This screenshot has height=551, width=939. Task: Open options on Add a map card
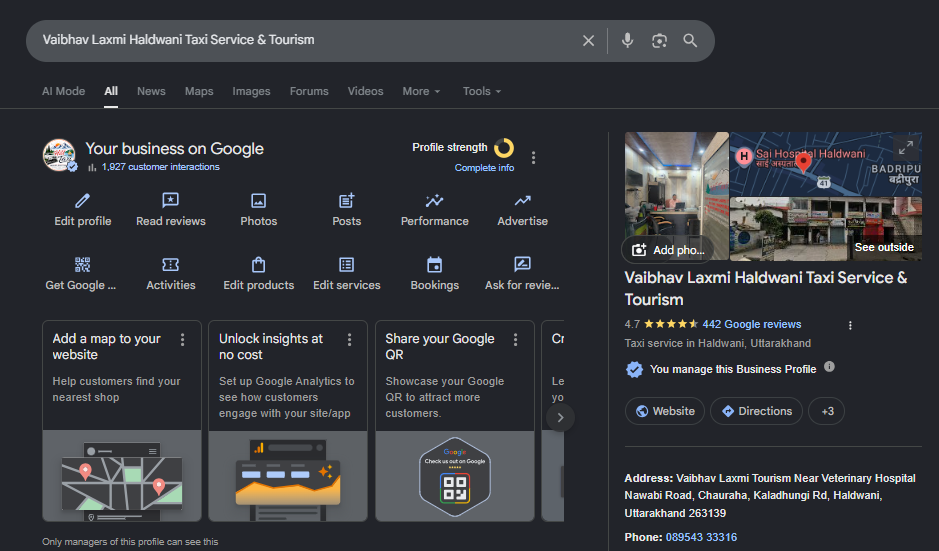(183, 340)
